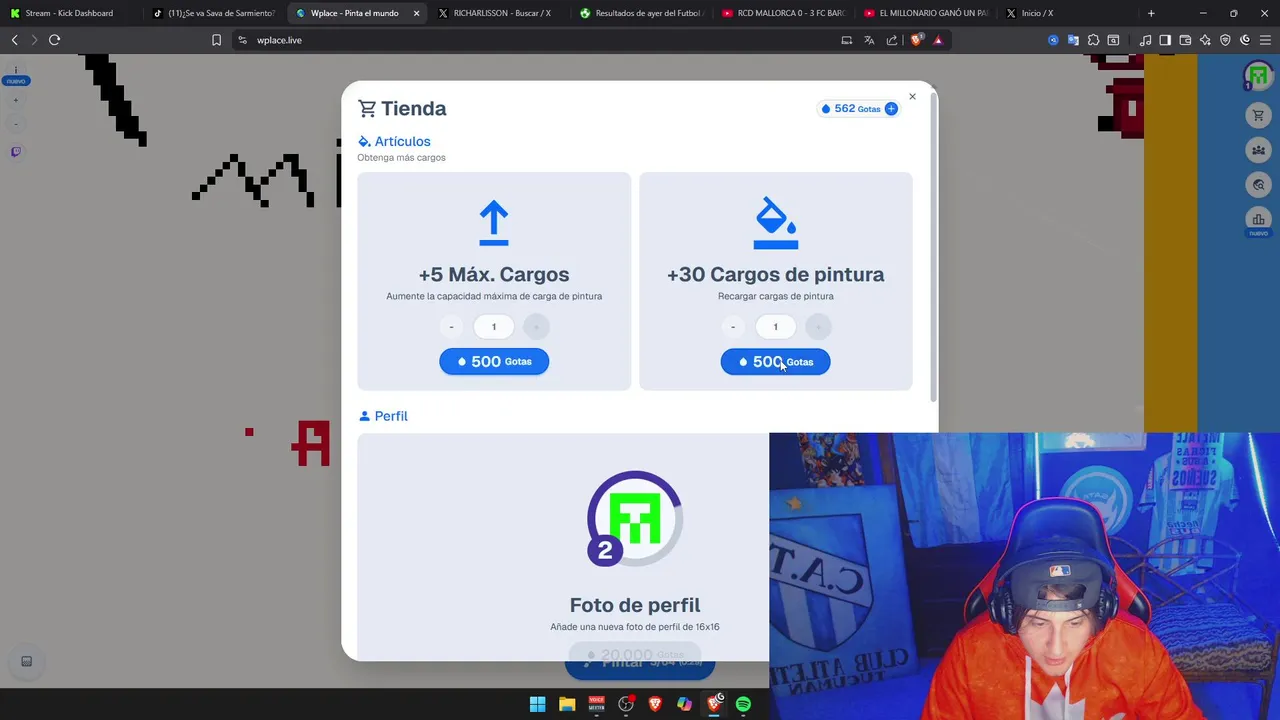Click the map icon at the bottom left
Viewport: 1280px width, 720px height.
pyautogui.click(x=27, y=661)
